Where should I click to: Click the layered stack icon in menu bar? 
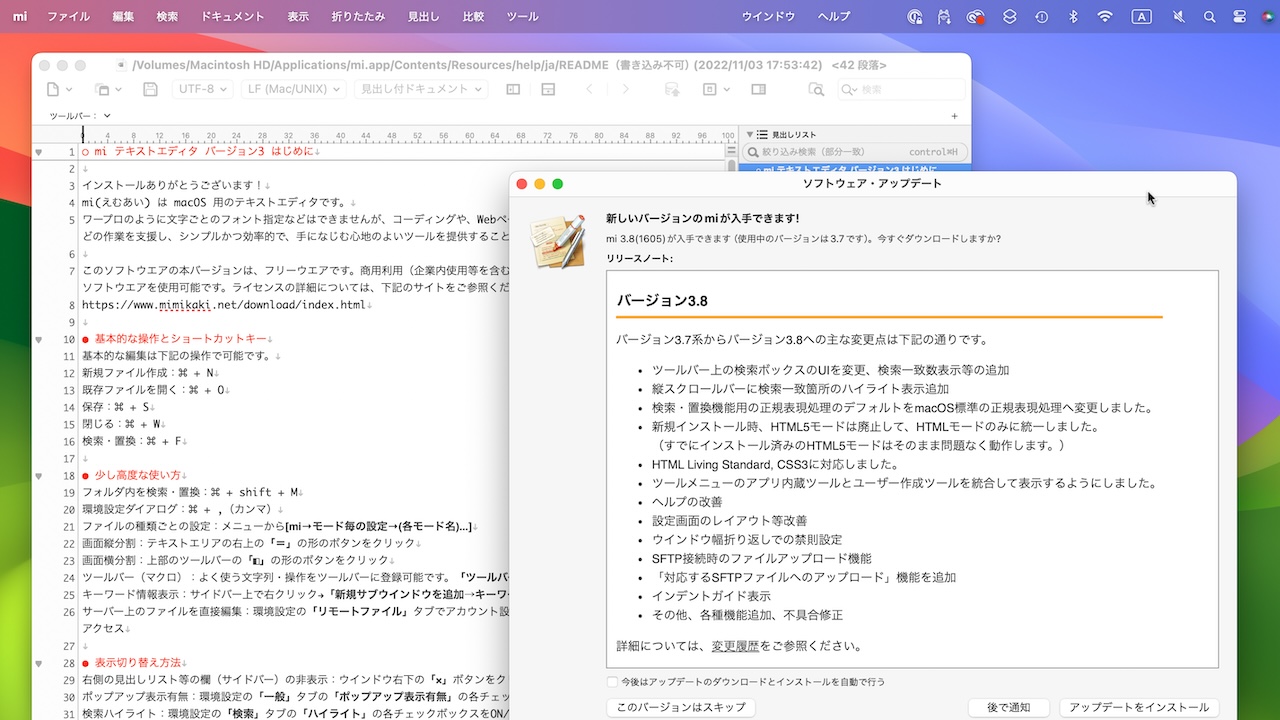[1010, 16]
